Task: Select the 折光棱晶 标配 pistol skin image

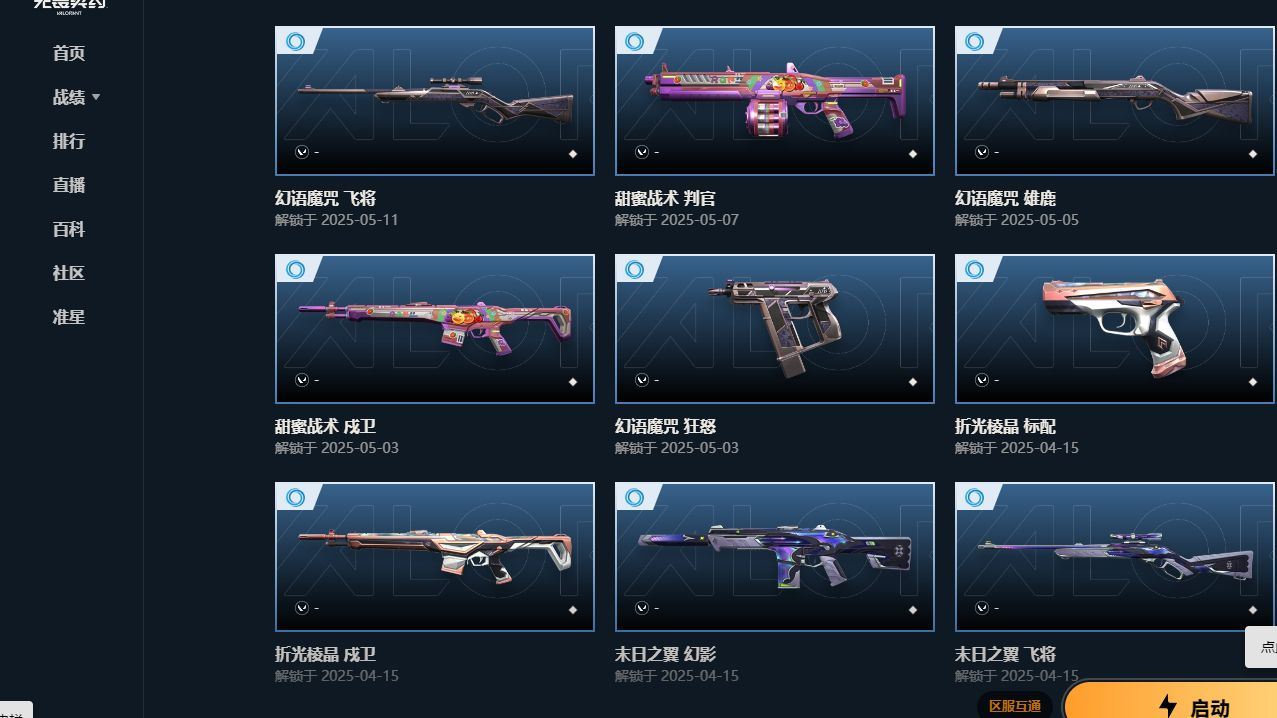Action: (1115, 329)
